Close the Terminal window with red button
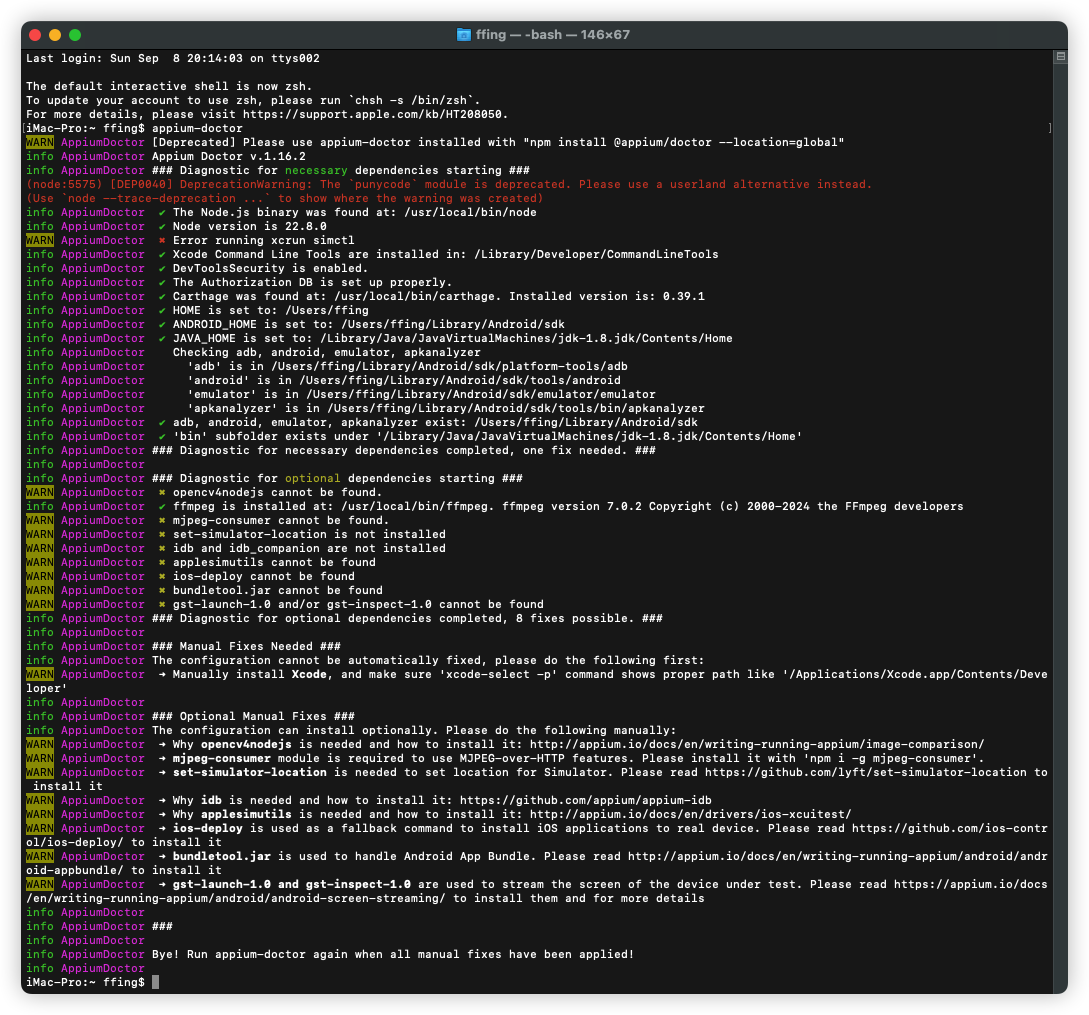This screenshot has height=1015, width=1089. 35,35
